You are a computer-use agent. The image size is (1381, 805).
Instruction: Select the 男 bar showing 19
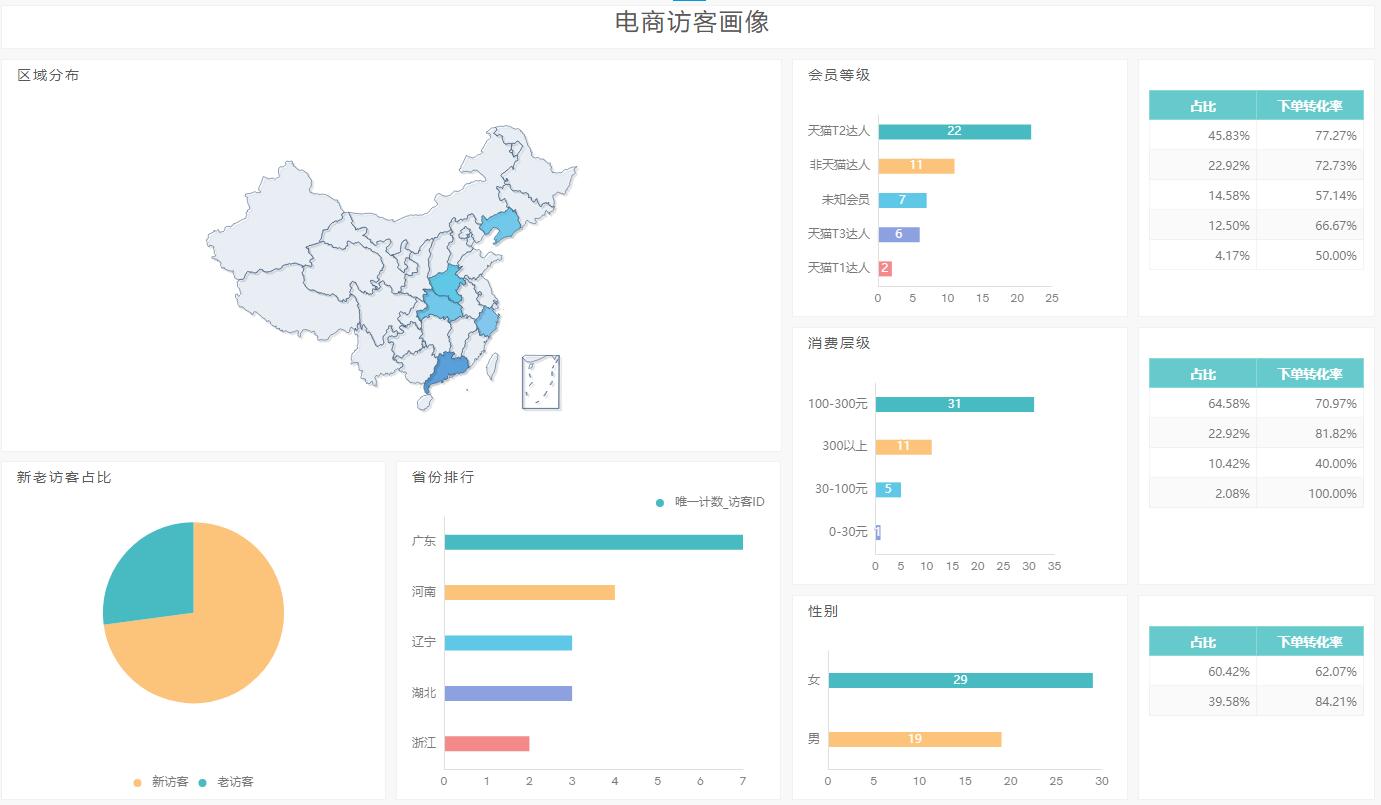click(x=914, y=739)
